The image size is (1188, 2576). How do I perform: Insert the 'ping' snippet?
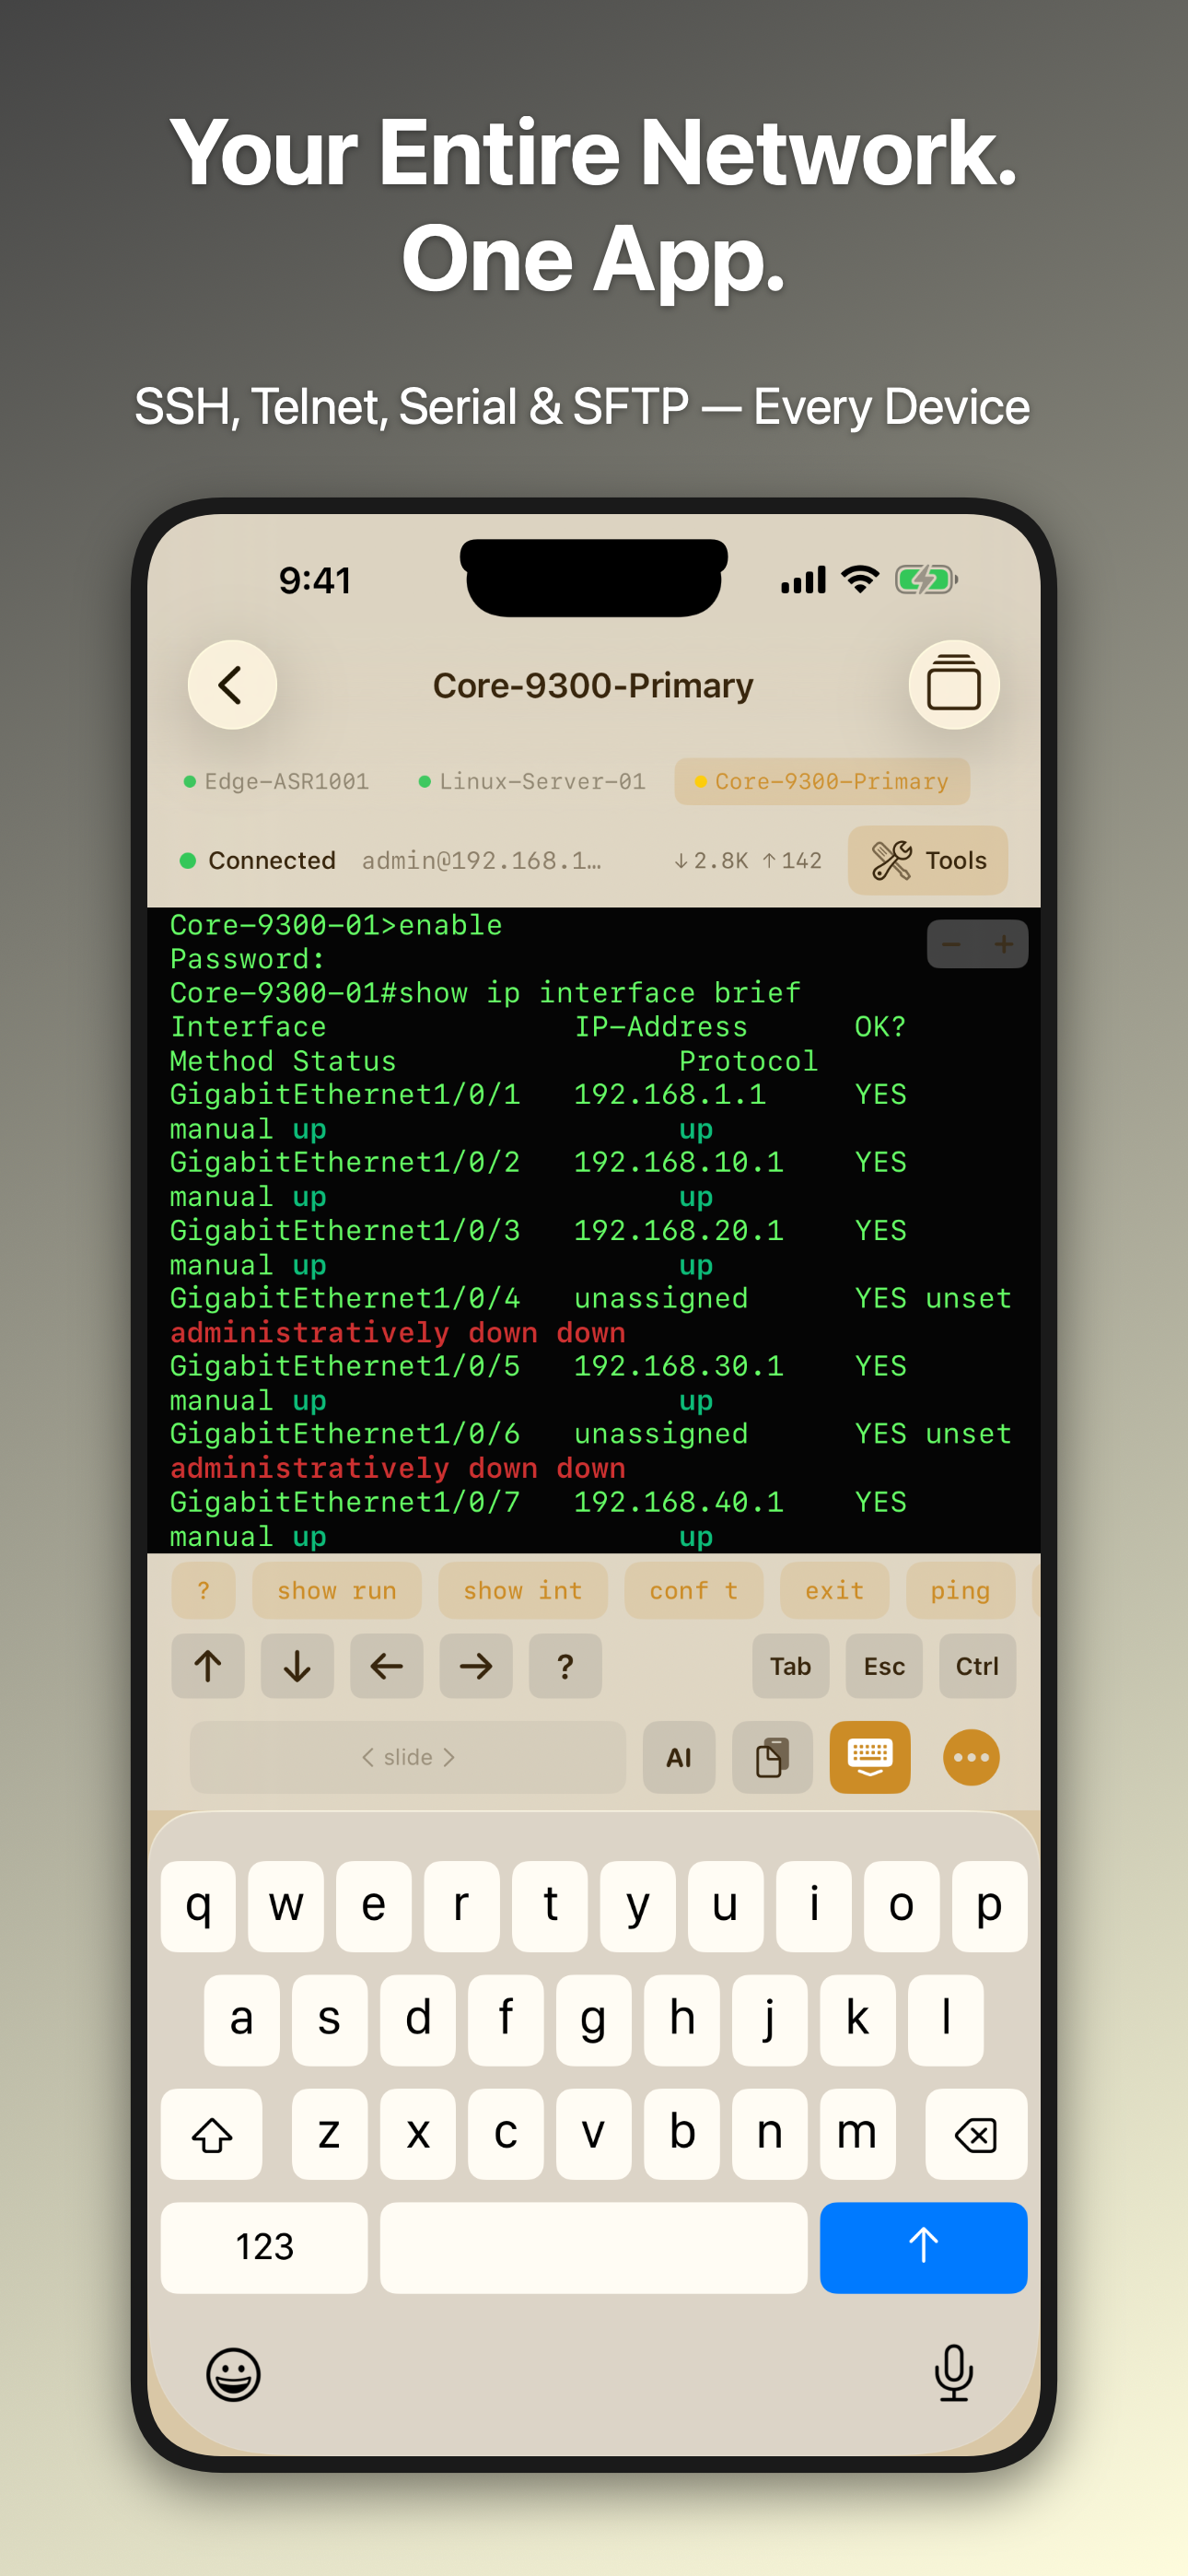pyautogui.click(x=960, y=1590)
